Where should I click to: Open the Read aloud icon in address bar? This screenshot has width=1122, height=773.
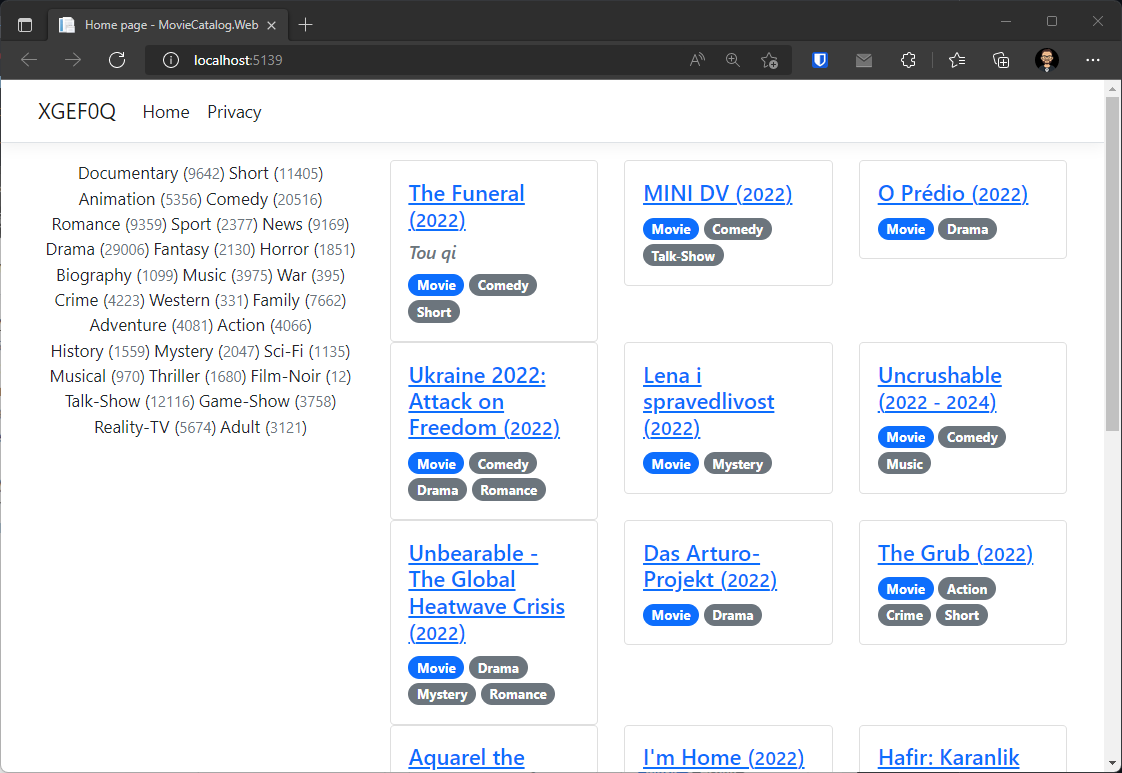697,60
